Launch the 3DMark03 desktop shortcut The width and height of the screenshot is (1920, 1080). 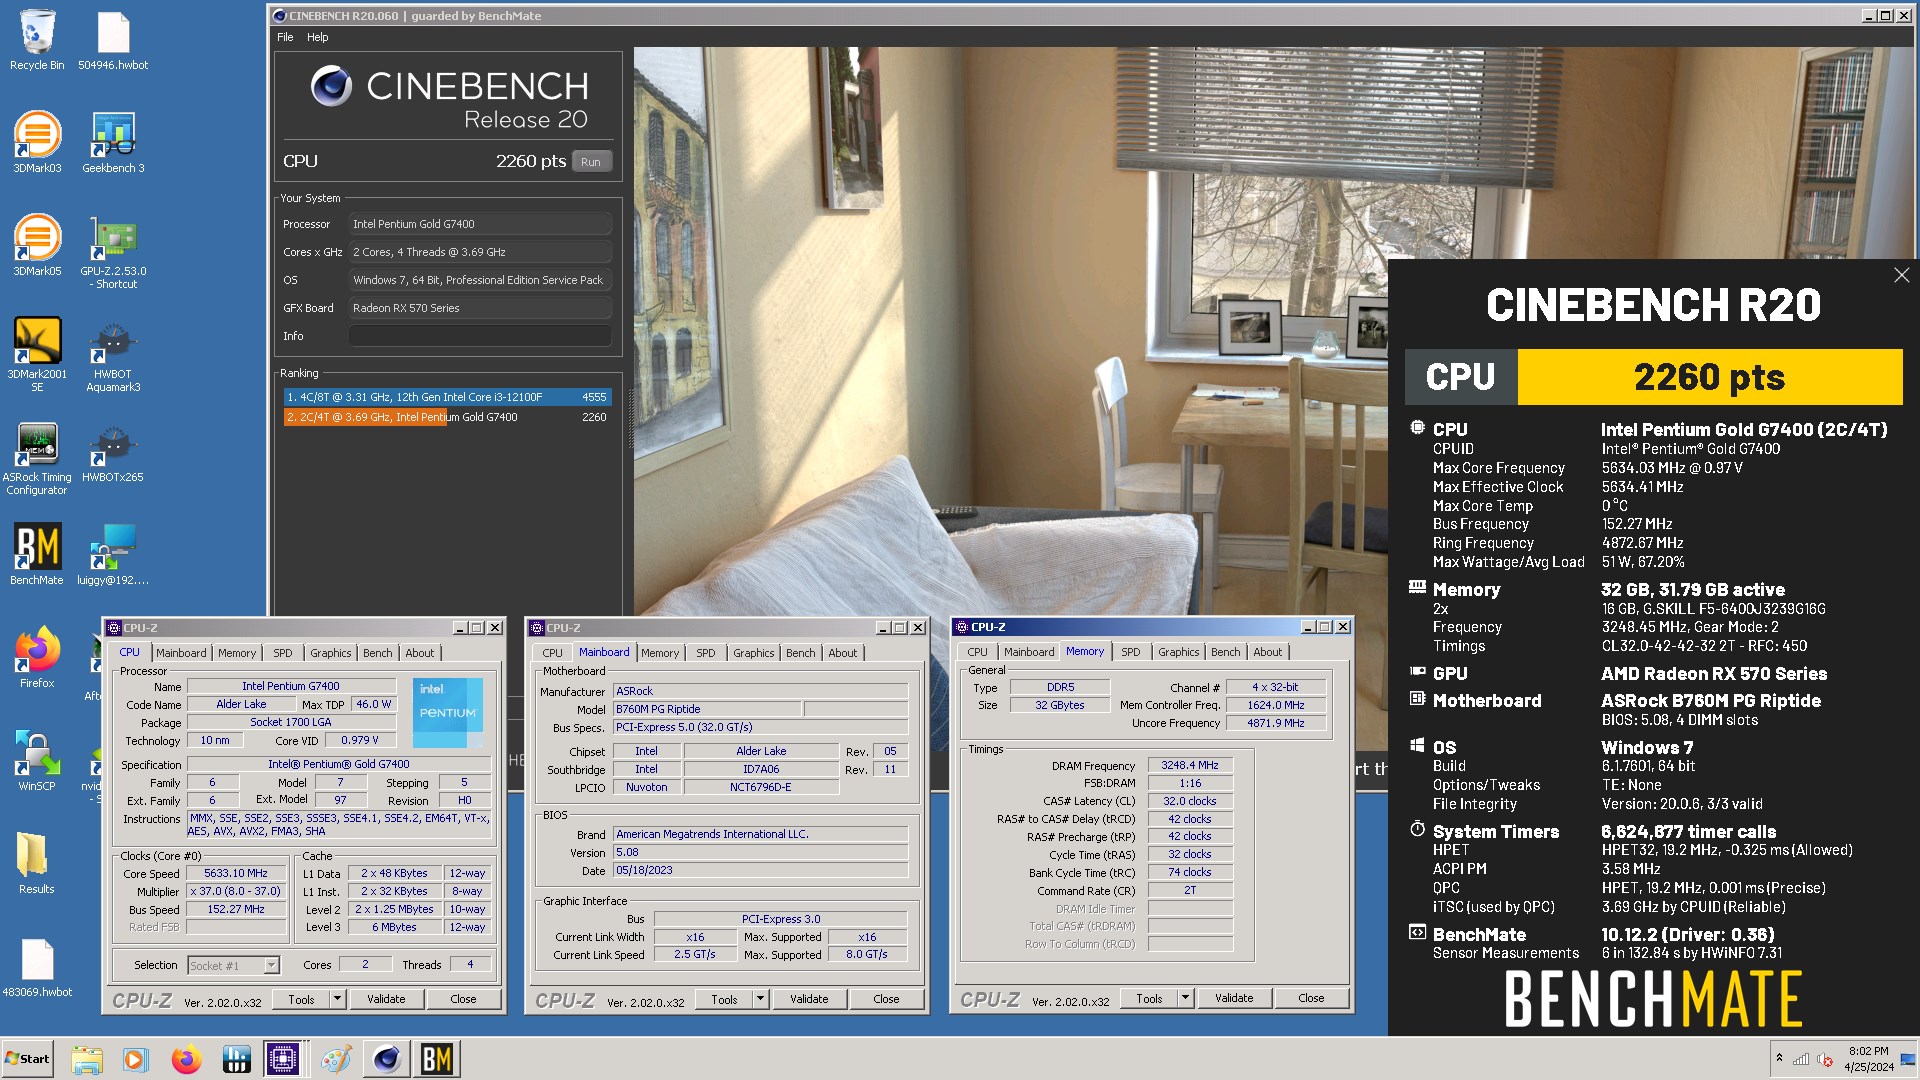[37, 142]
